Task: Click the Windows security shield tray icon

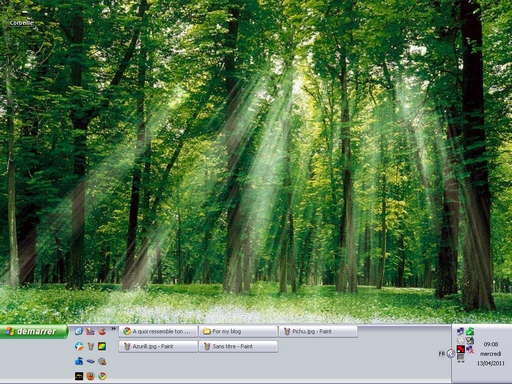Action: coord(470,340)
